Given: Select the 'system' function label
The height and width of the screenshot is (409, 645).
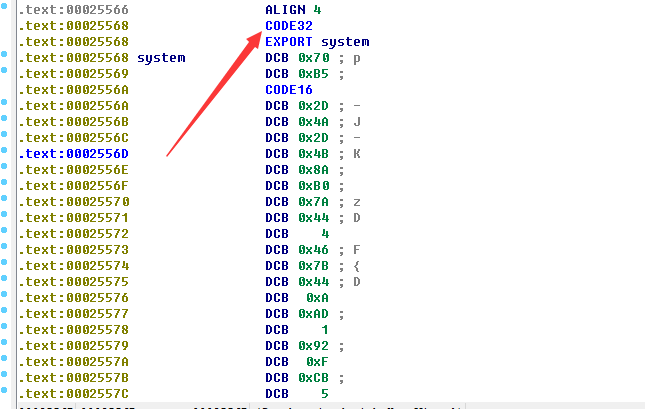Looking at the screenshot, I should coord(161,58).
